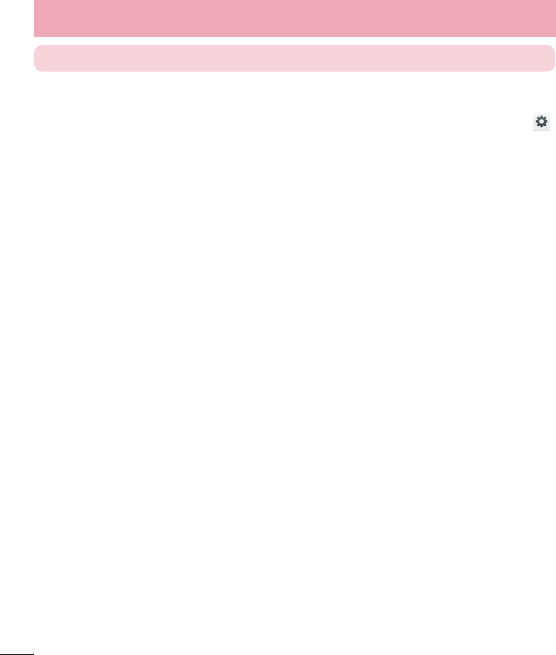Open the gear settings menu
This screenshot has width=556, height=655.
tap(541, 122)
